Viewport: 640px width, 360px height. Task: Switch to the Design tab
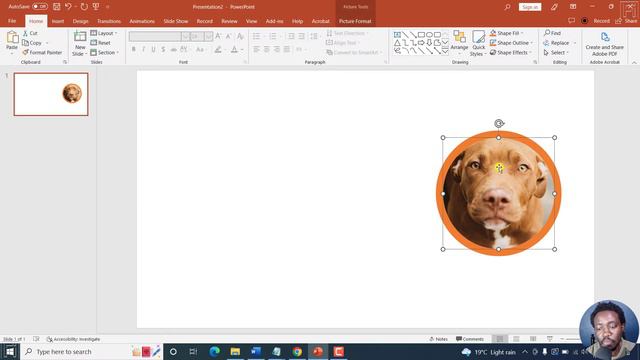pyautogui.click(x=80, y=21)
